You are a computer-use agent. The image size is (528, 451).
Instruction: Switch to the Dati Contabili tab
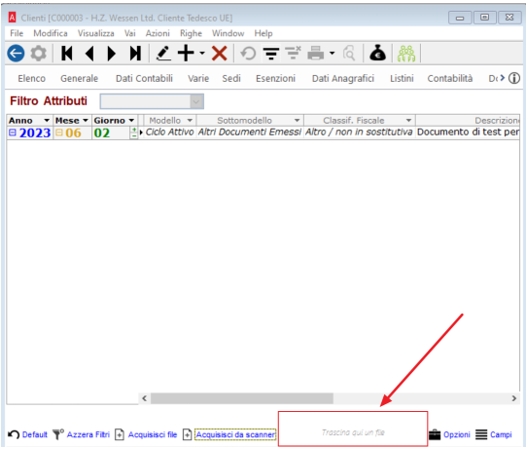pyautogui.click(x=144, y=78)
